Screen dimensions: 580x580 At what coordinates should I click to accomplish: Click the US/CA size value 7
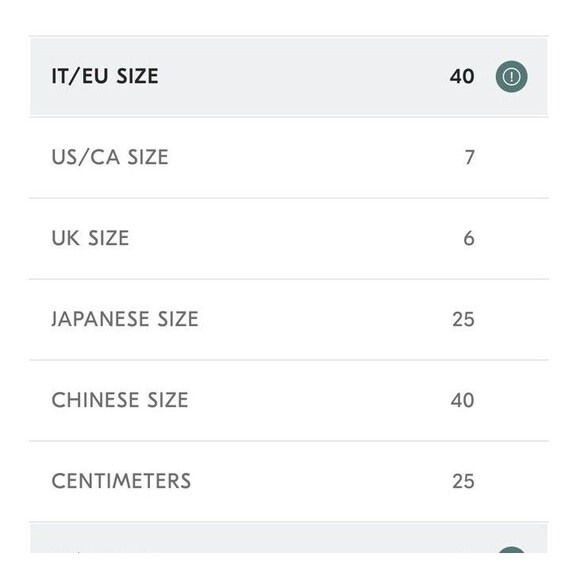click(x=469, y=158)
